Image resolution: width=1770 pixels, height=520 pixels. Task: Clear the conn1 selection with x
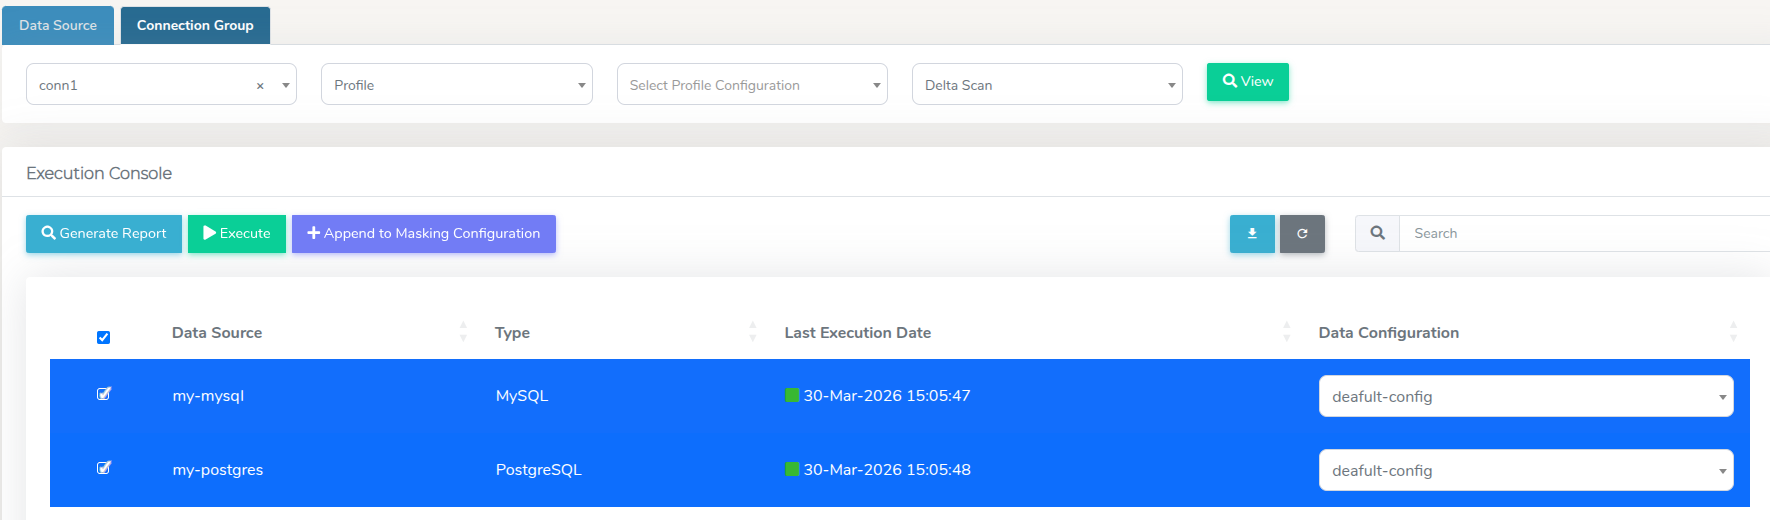point(260,86)
